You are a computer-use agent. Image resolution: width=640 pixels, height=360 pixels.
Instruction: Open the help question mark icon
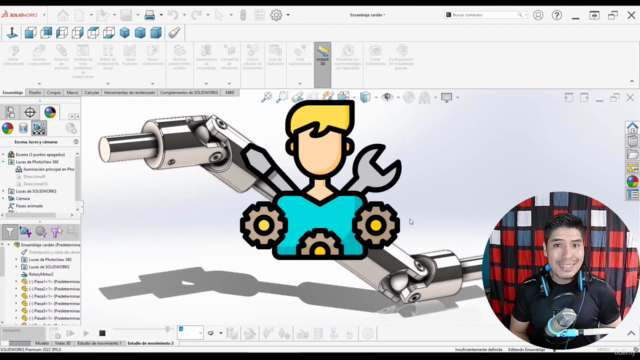pyautogui.click(x=557, y=15)
